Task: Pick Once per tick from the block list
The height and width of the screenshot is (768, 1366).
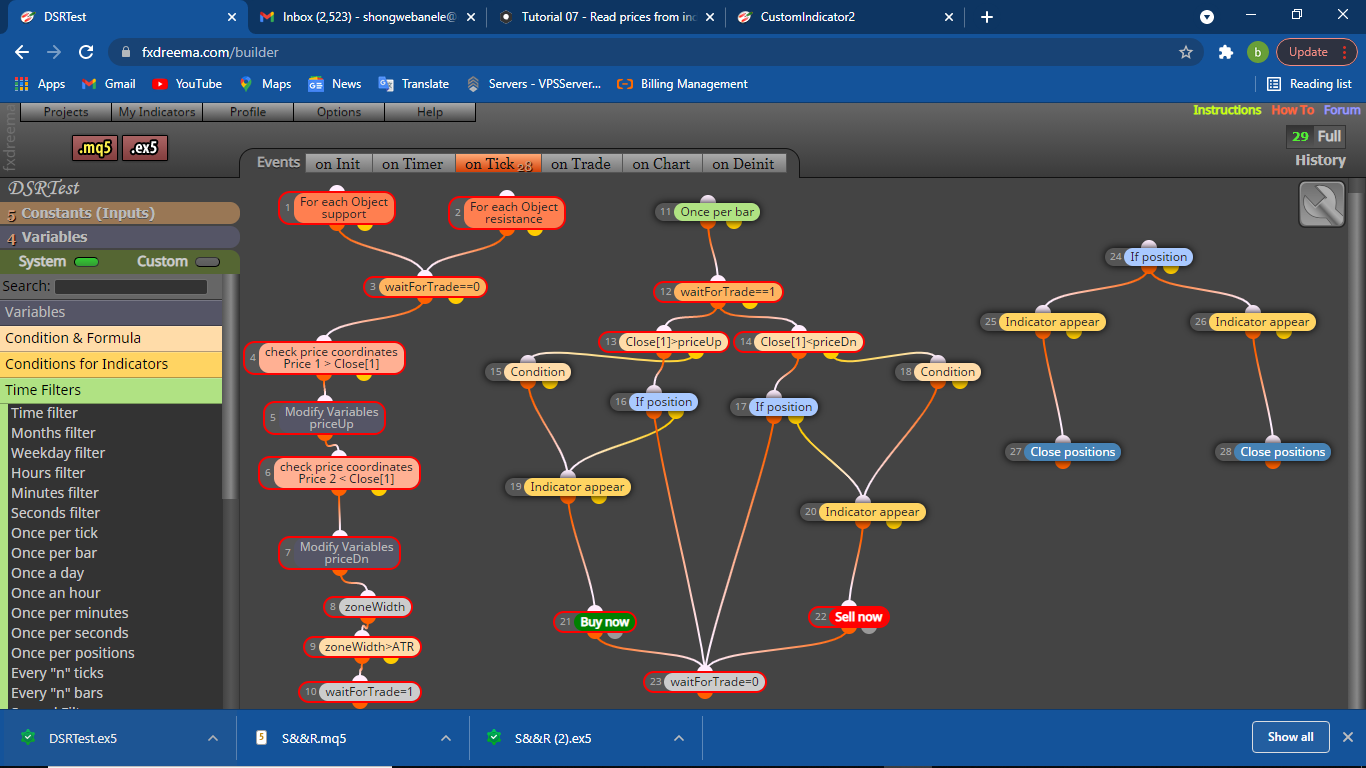Action: 55,533
